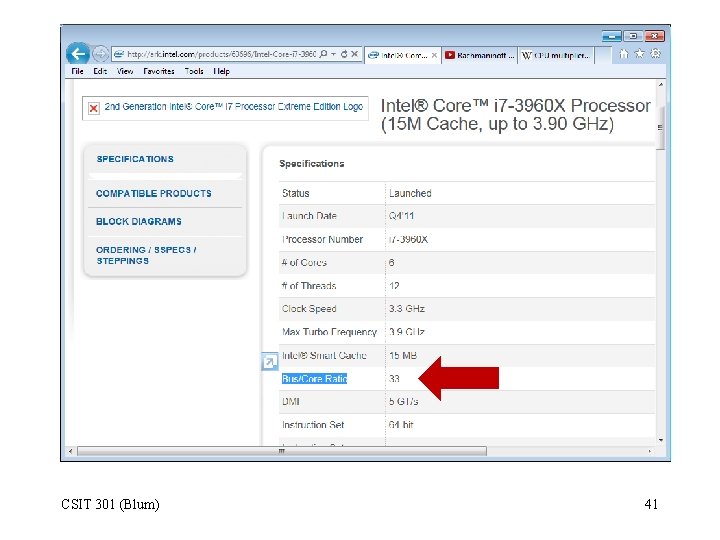Image resolution: width=720 pixels, height=540 pixels.
Task: Open ORDERING / SSPECS / STEPPINGS link
Action: point(146,255)
